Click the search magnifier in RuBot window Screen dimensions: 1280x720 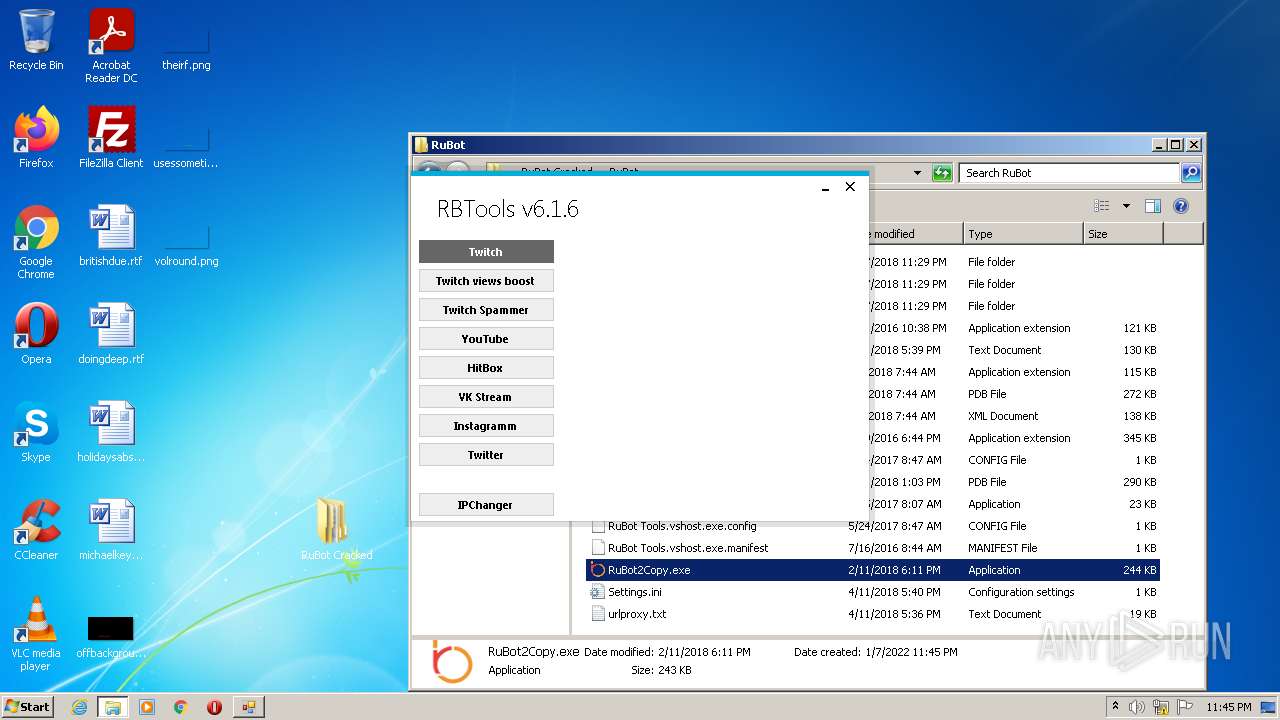(x=1190, y=173)
